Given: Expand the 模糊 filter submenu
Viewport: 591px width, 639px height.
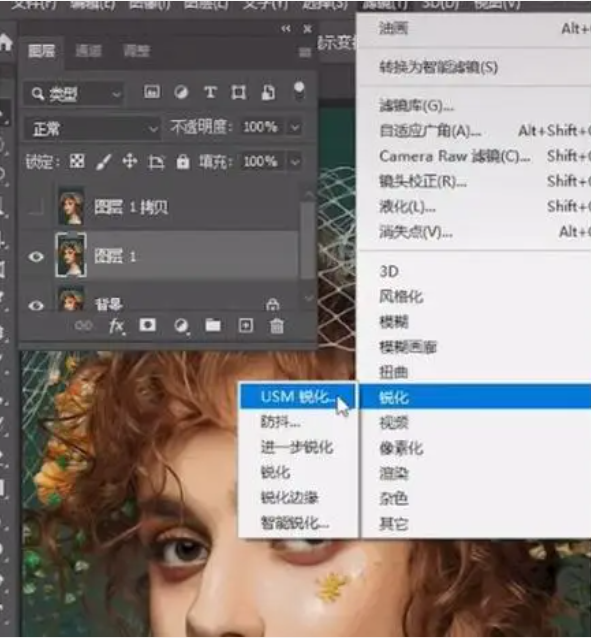Looking at the screenshot, I should tap(476, 322).
